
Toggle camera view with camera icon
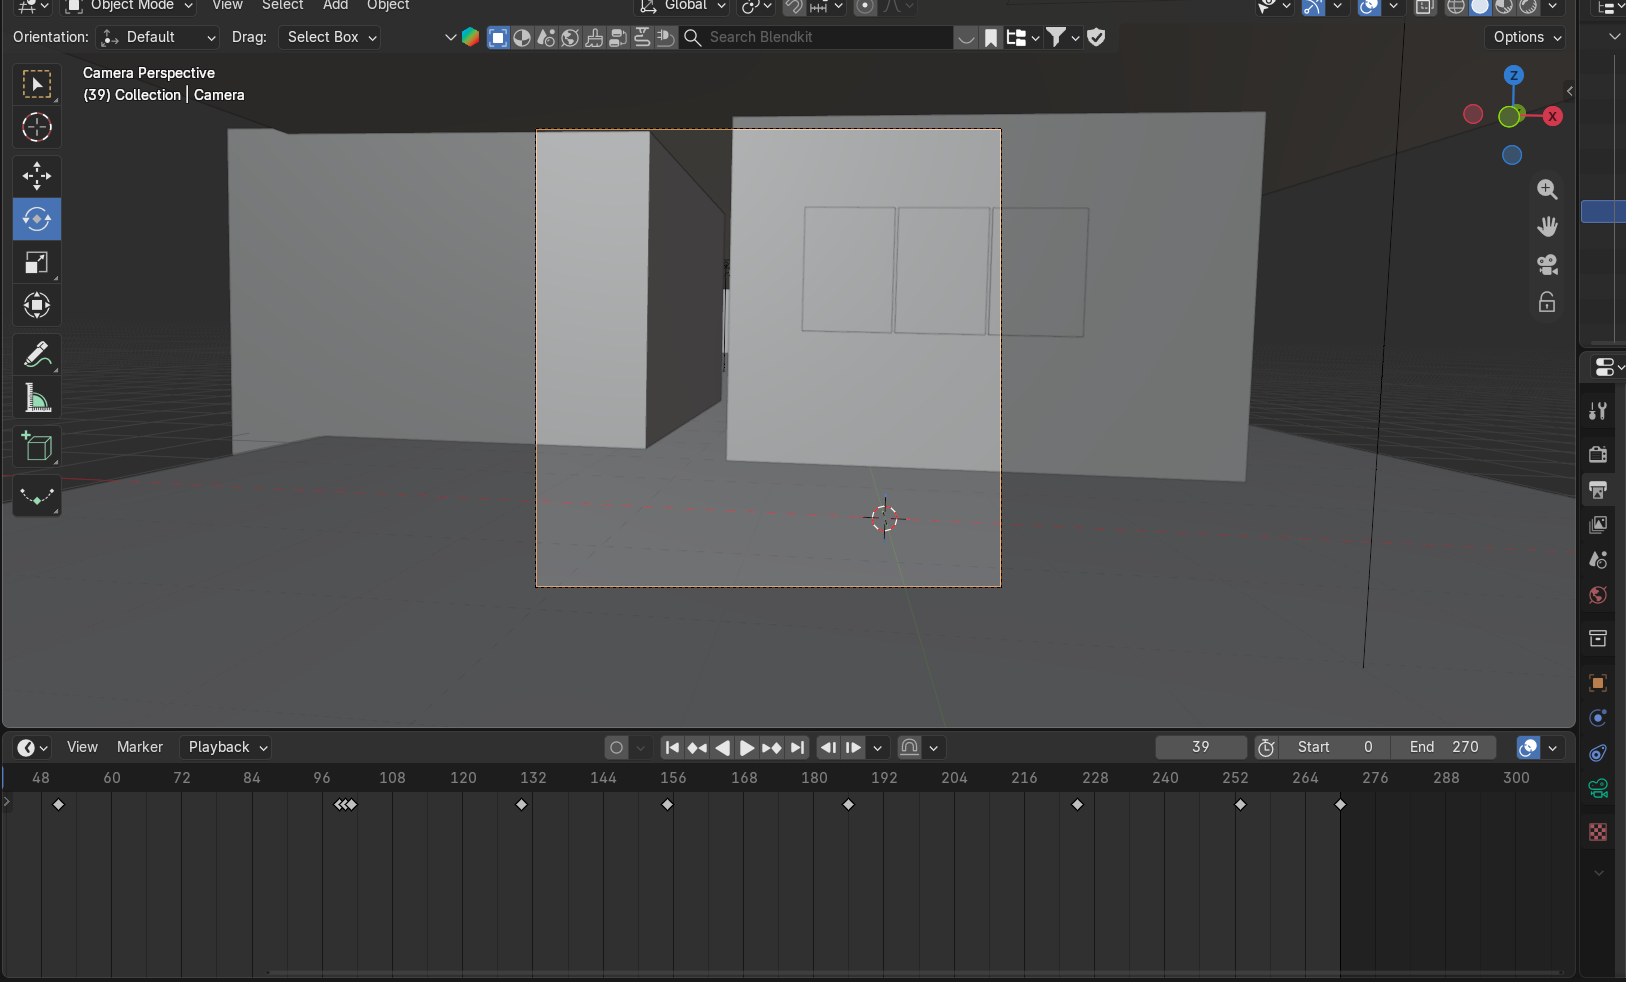[x=1547, y=264]
